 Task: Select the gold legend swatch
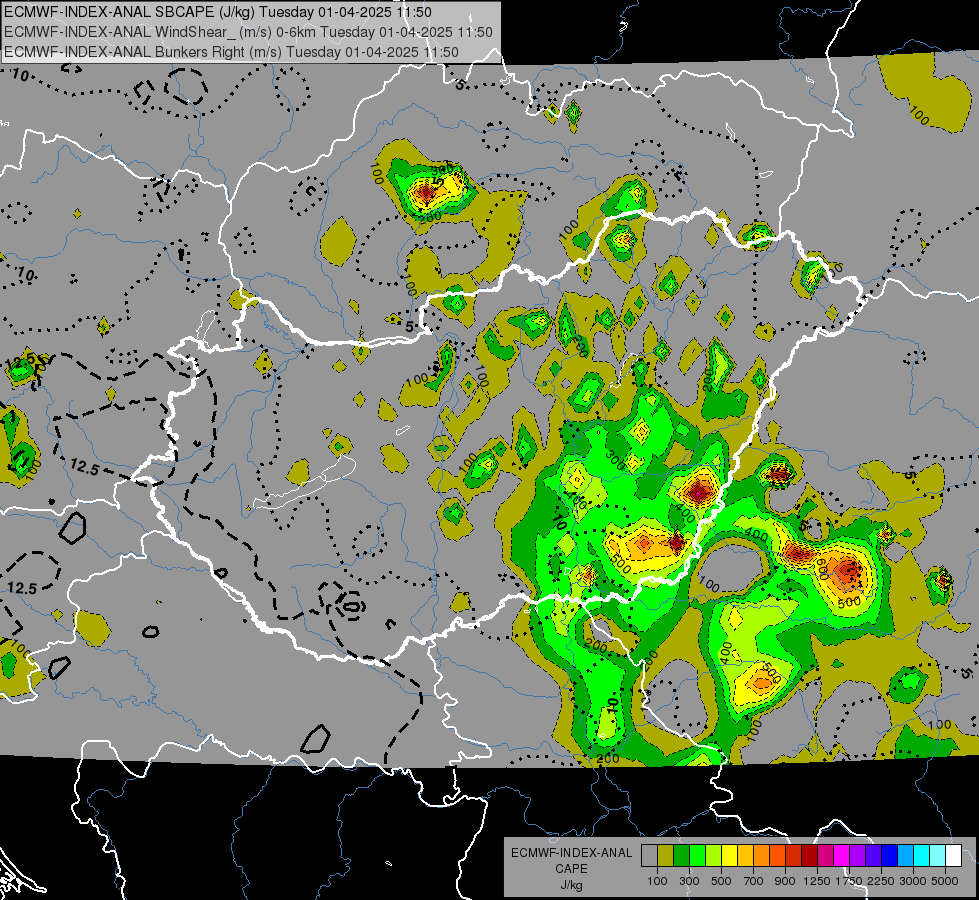745,856
